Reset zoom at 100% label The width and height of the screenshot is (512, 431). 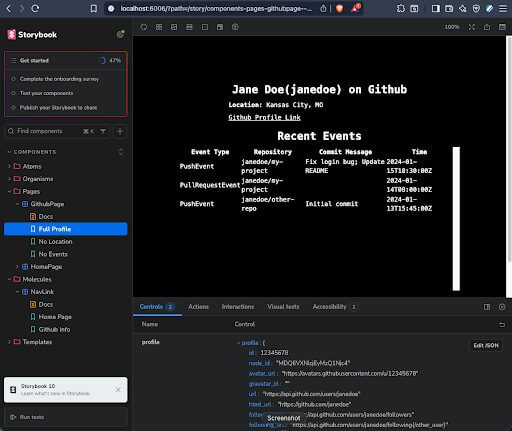452,27
